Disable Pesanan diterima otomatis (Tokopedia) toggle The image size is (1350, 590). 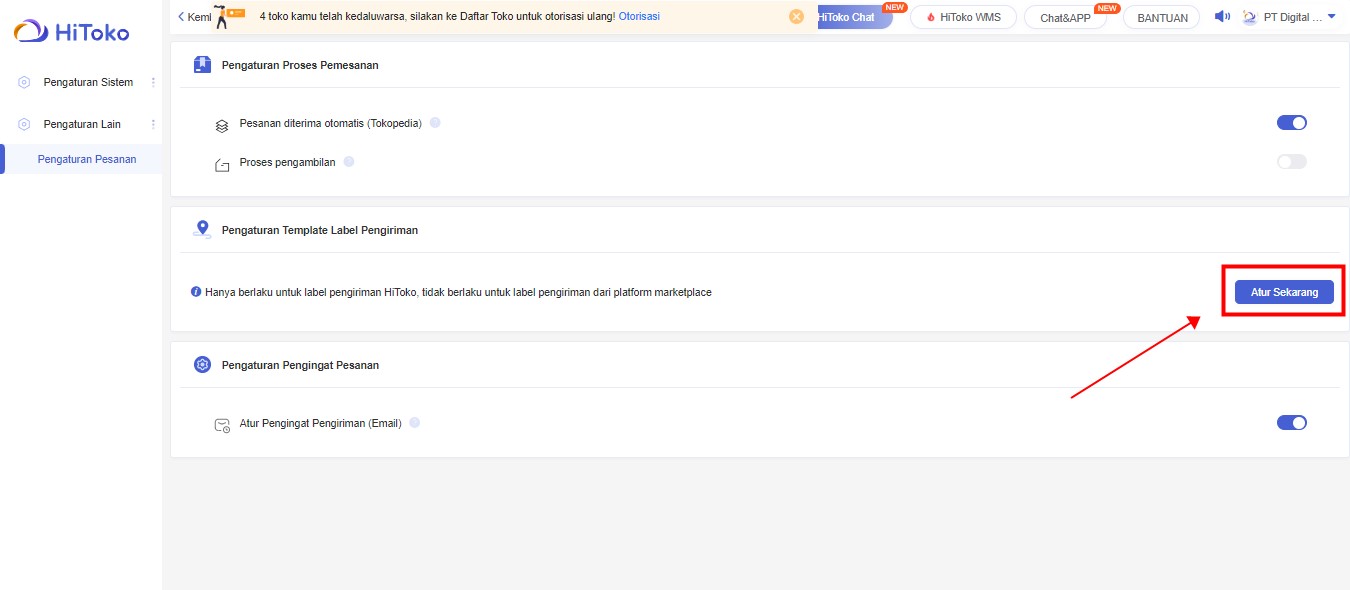click(1291, 123)
